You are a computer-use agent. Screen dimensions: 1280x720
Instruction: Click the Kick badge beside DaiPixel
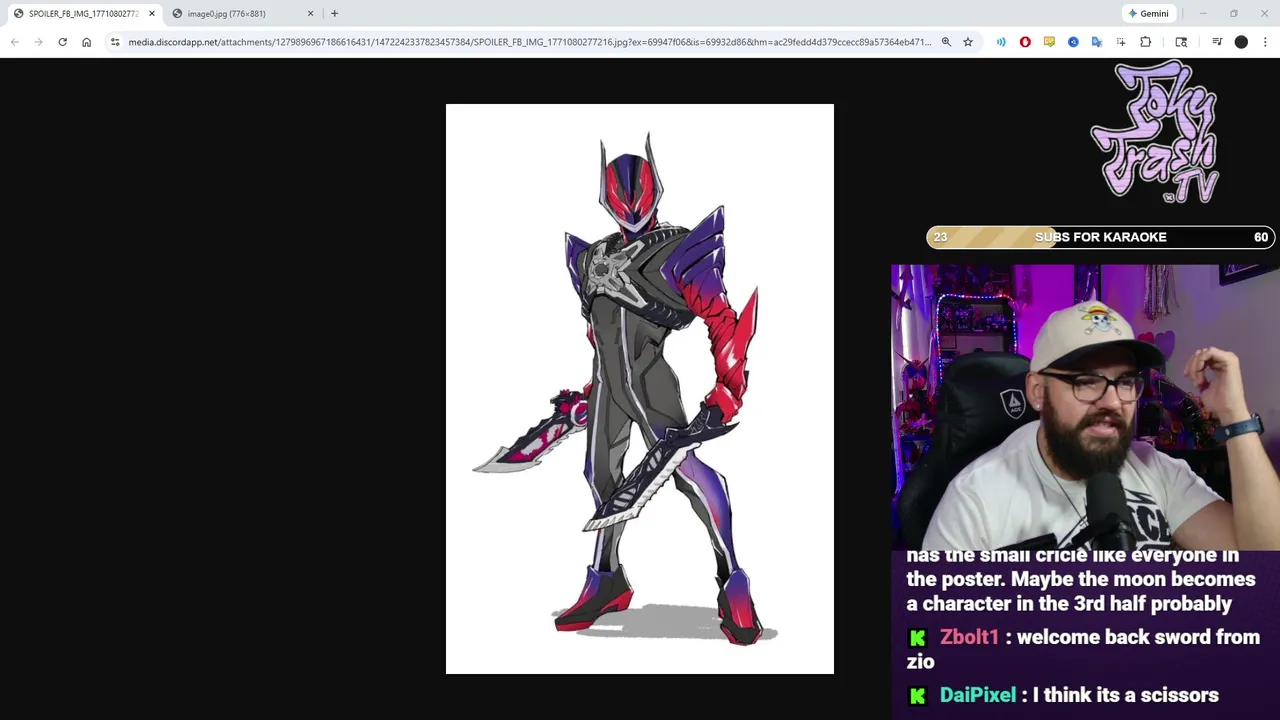pos(917,696)
